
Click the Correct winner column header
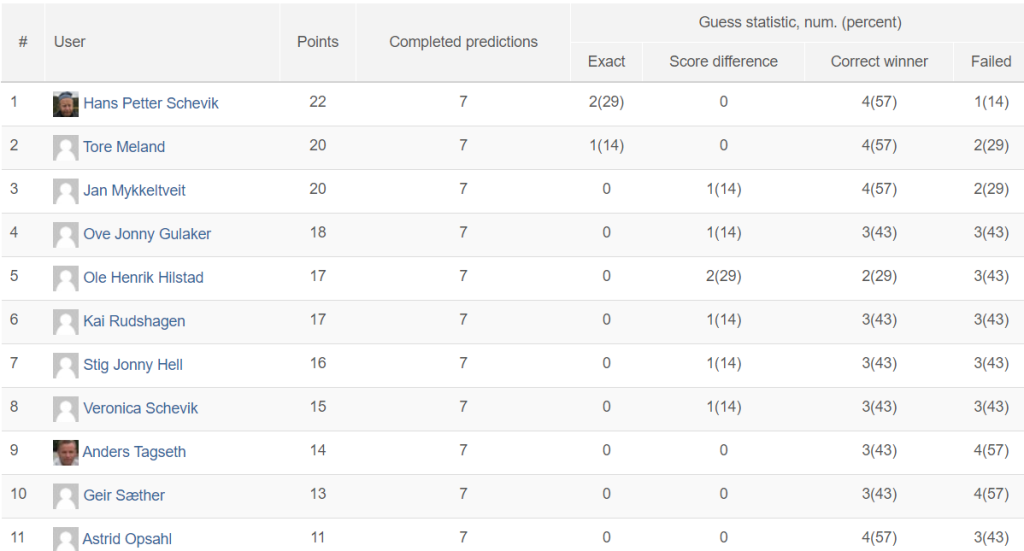(879, 61)
